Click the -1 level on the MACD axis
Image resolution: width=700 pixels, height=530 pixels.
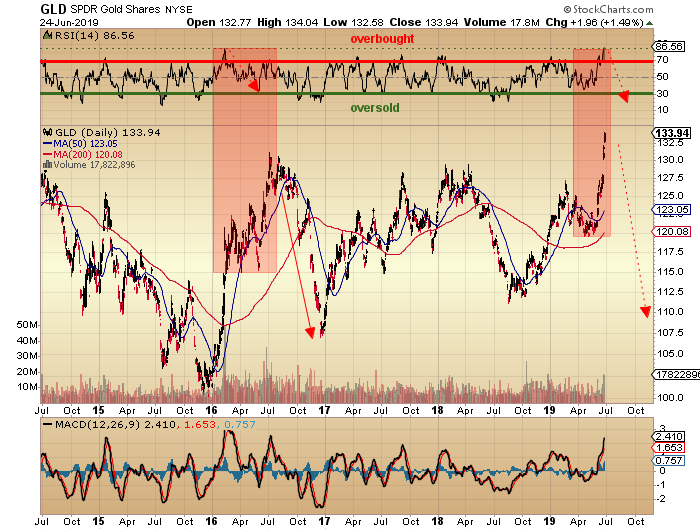(661, 484)
